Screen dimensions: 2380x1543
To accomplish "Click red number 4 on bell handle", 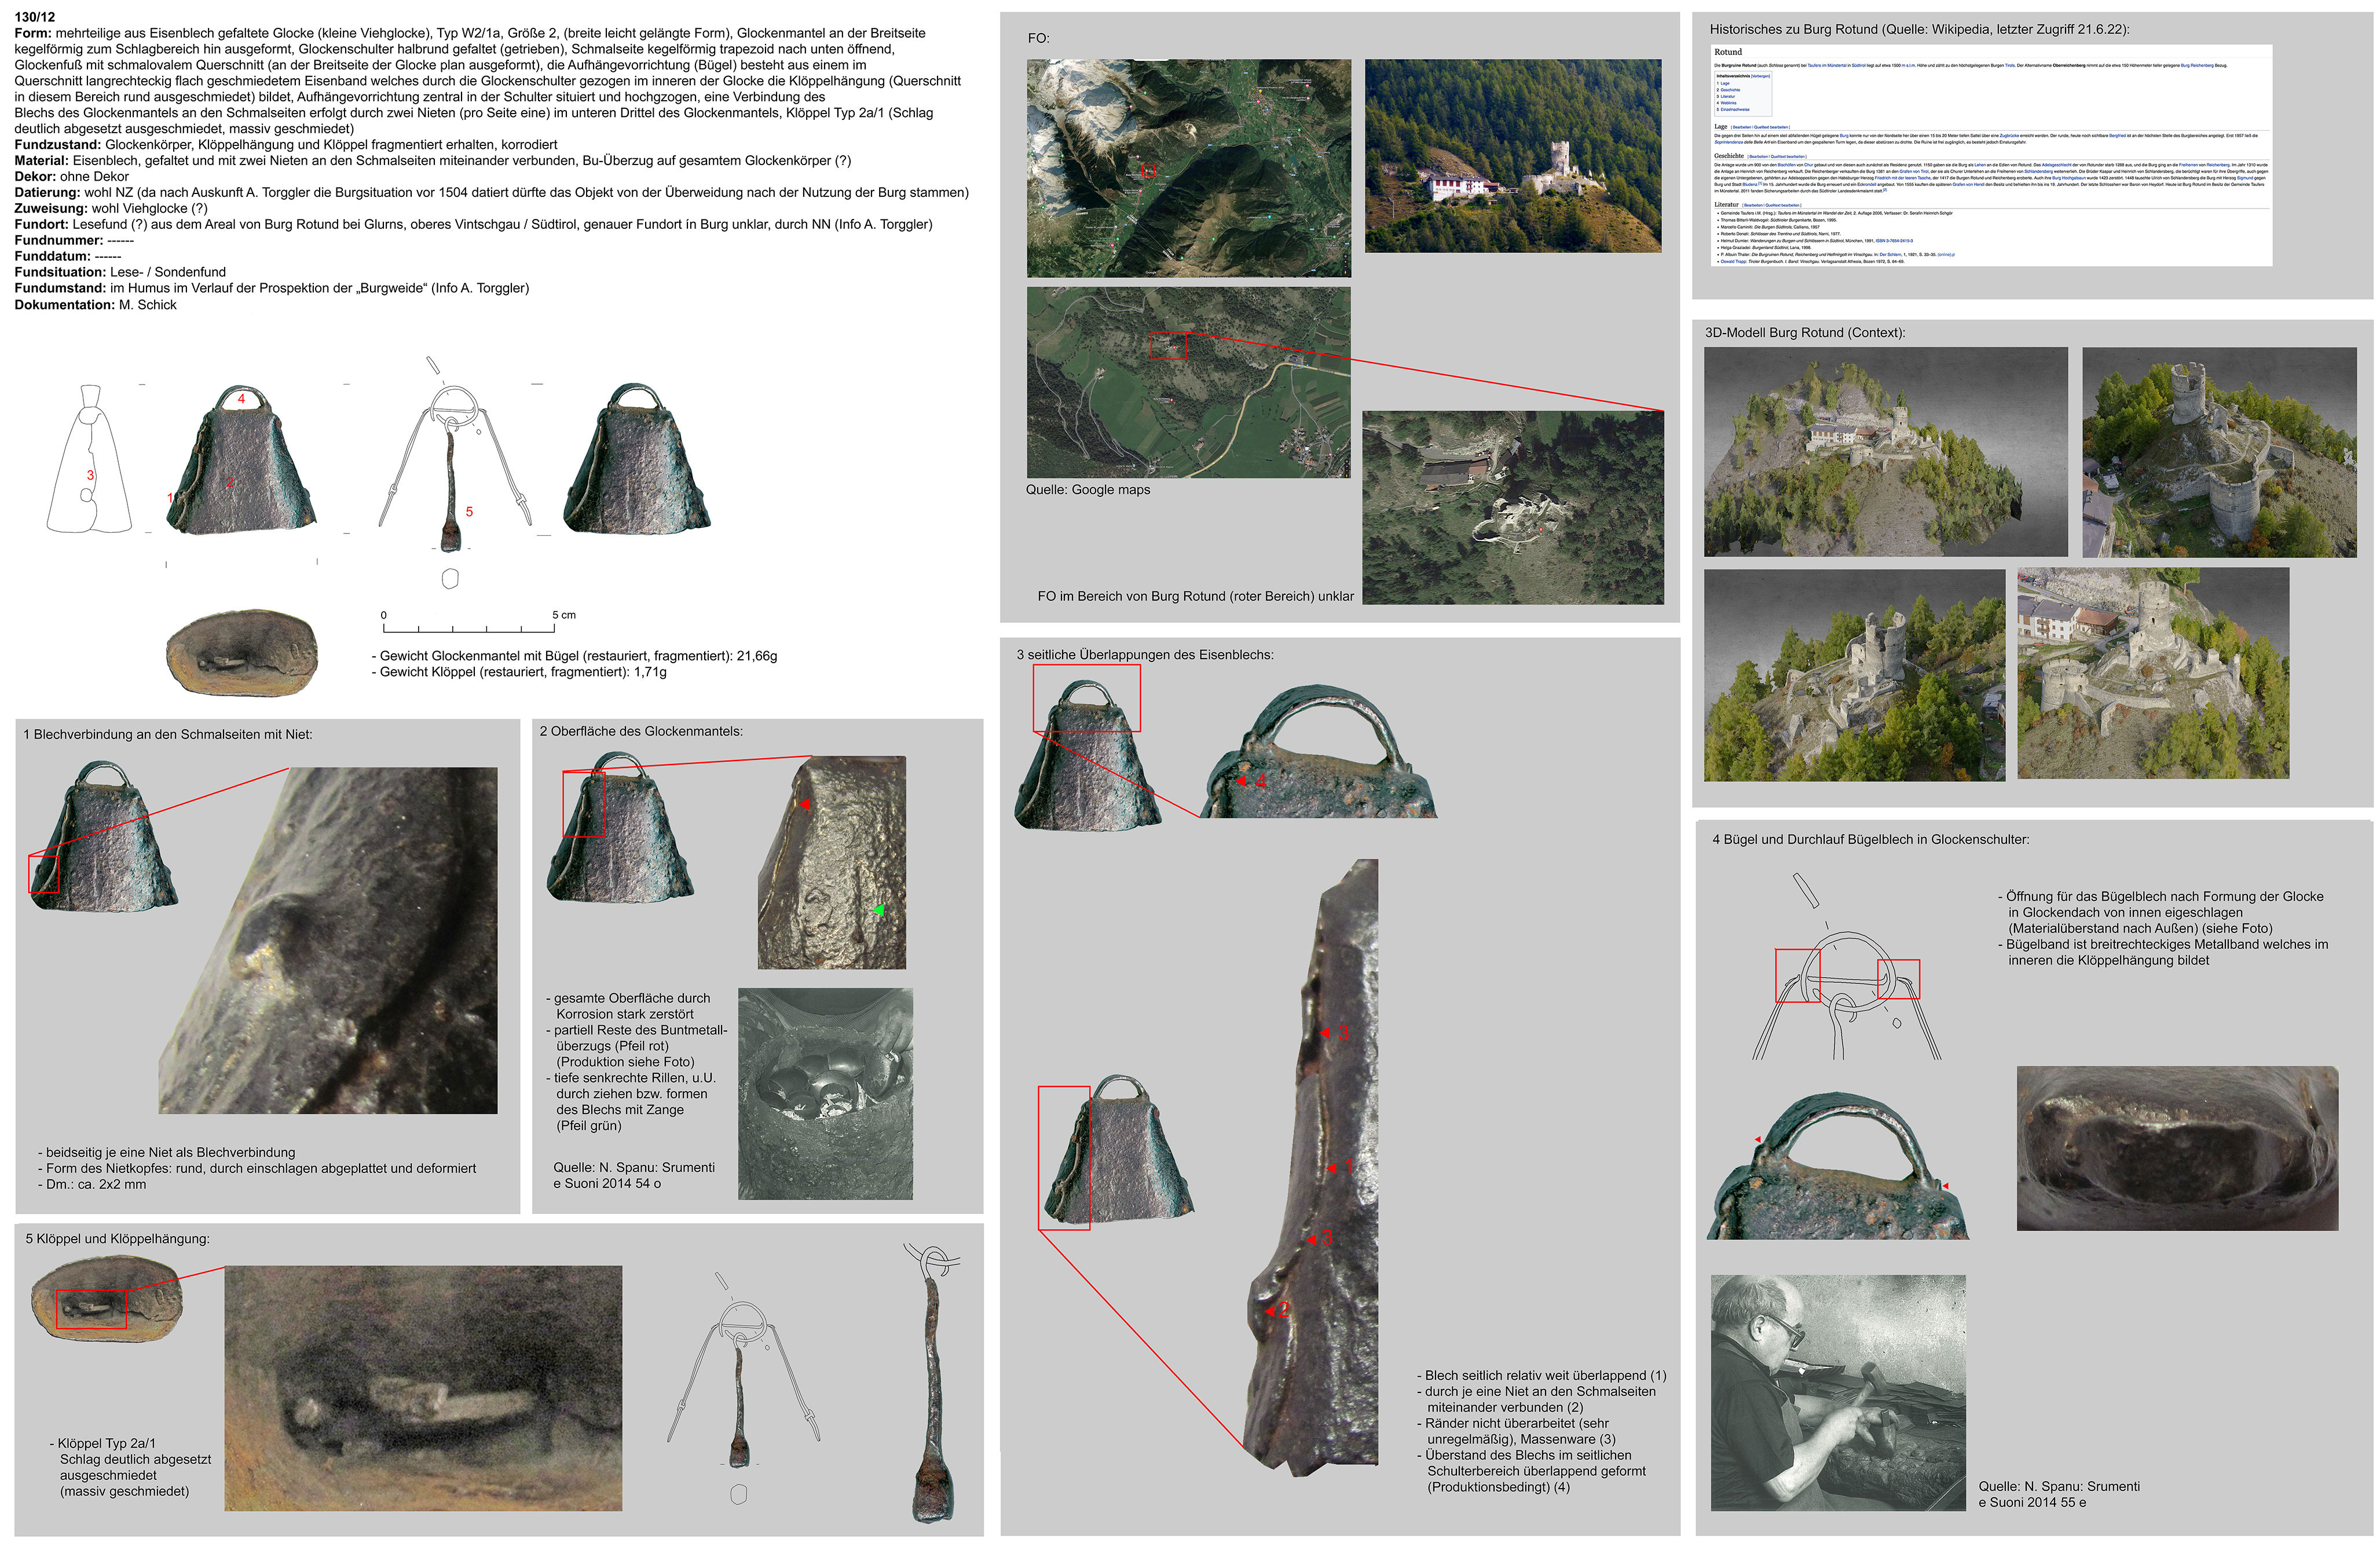I will pyautogui.click(x=241, y=399).
